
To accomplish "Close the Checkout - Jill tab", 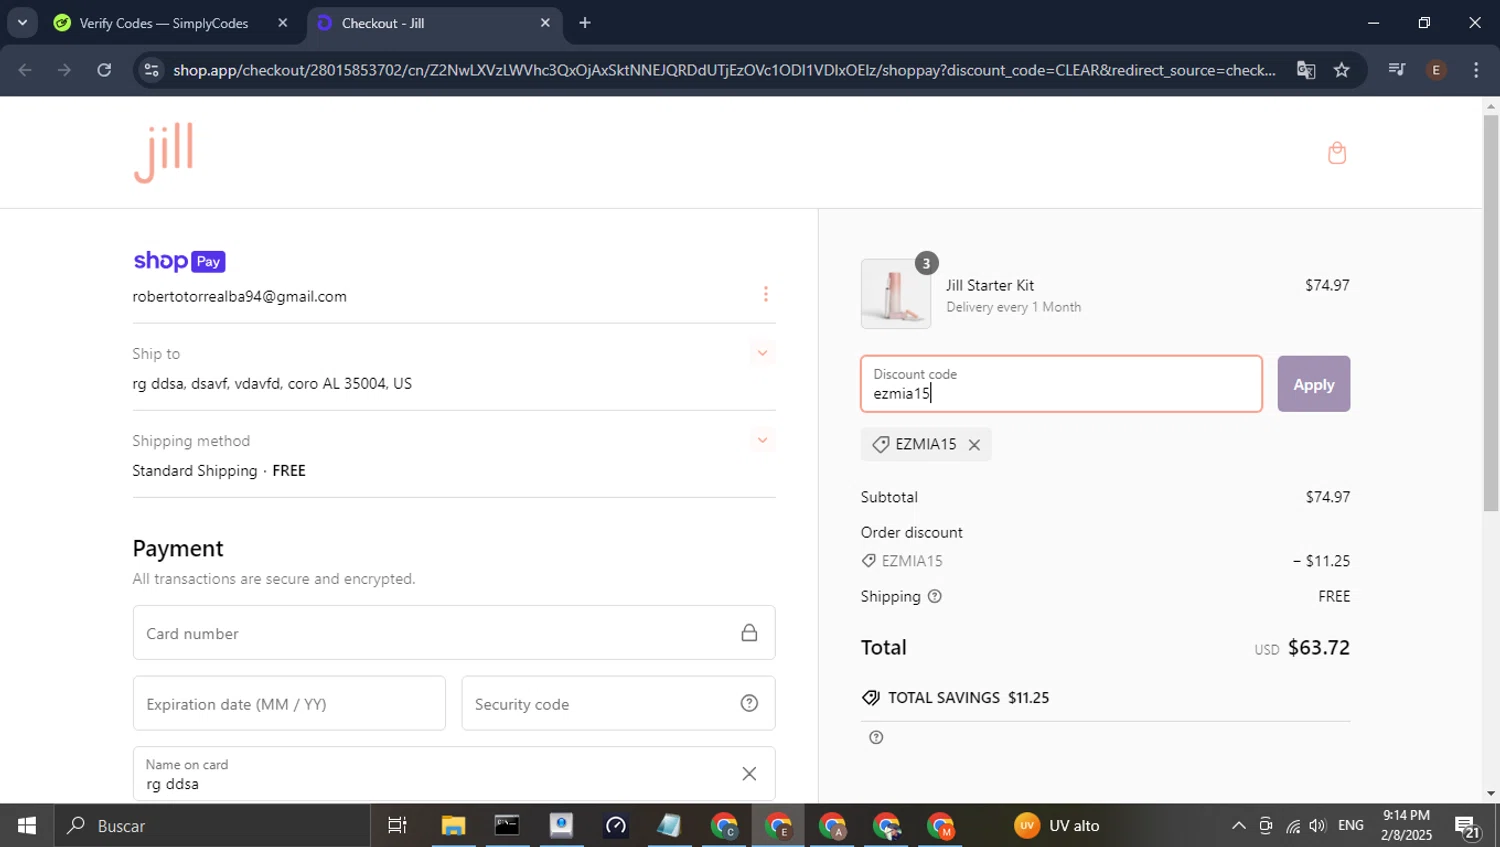I will [x=545, y=23].
